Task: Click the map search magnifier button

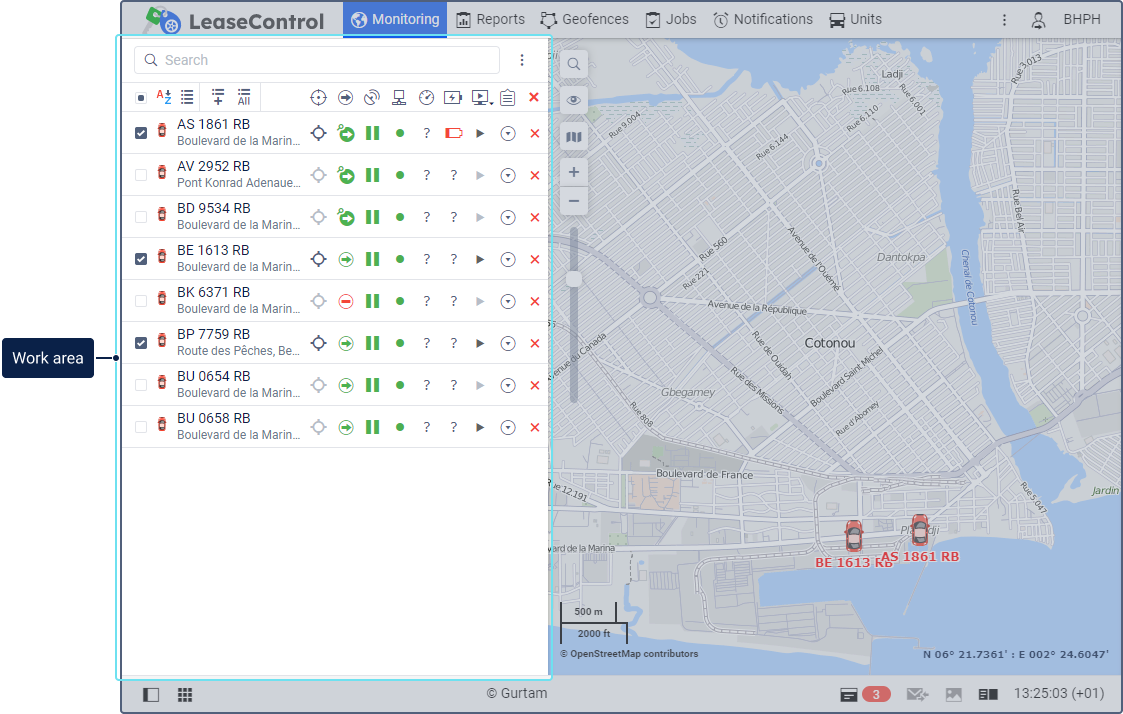Action: pos(574,64)
